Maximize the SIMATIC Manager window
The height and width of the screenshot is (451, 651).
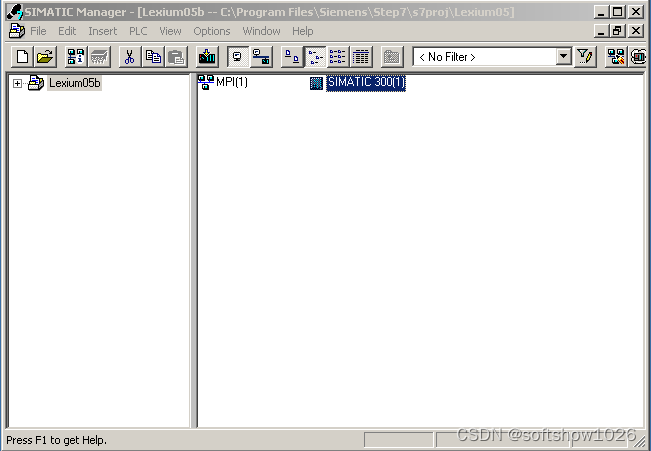click(617, 12)
